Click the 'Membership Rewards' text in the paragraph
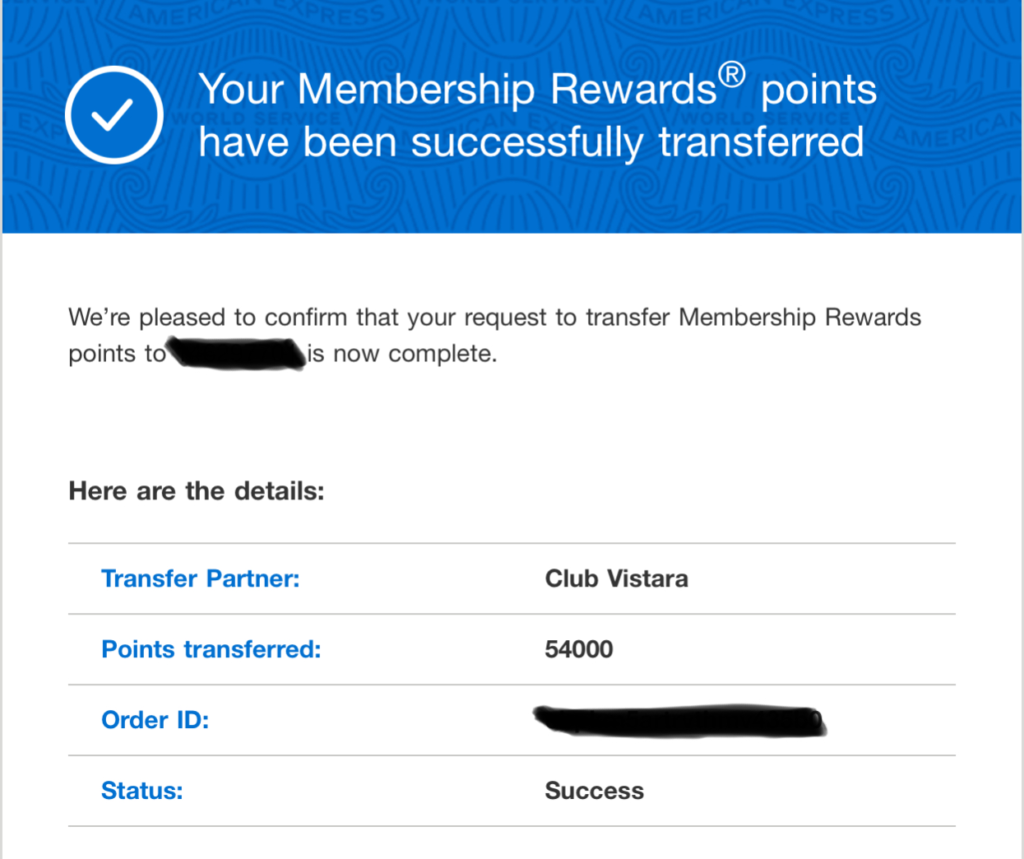This screenshot has width=1024, height=859. click(800, 317)
